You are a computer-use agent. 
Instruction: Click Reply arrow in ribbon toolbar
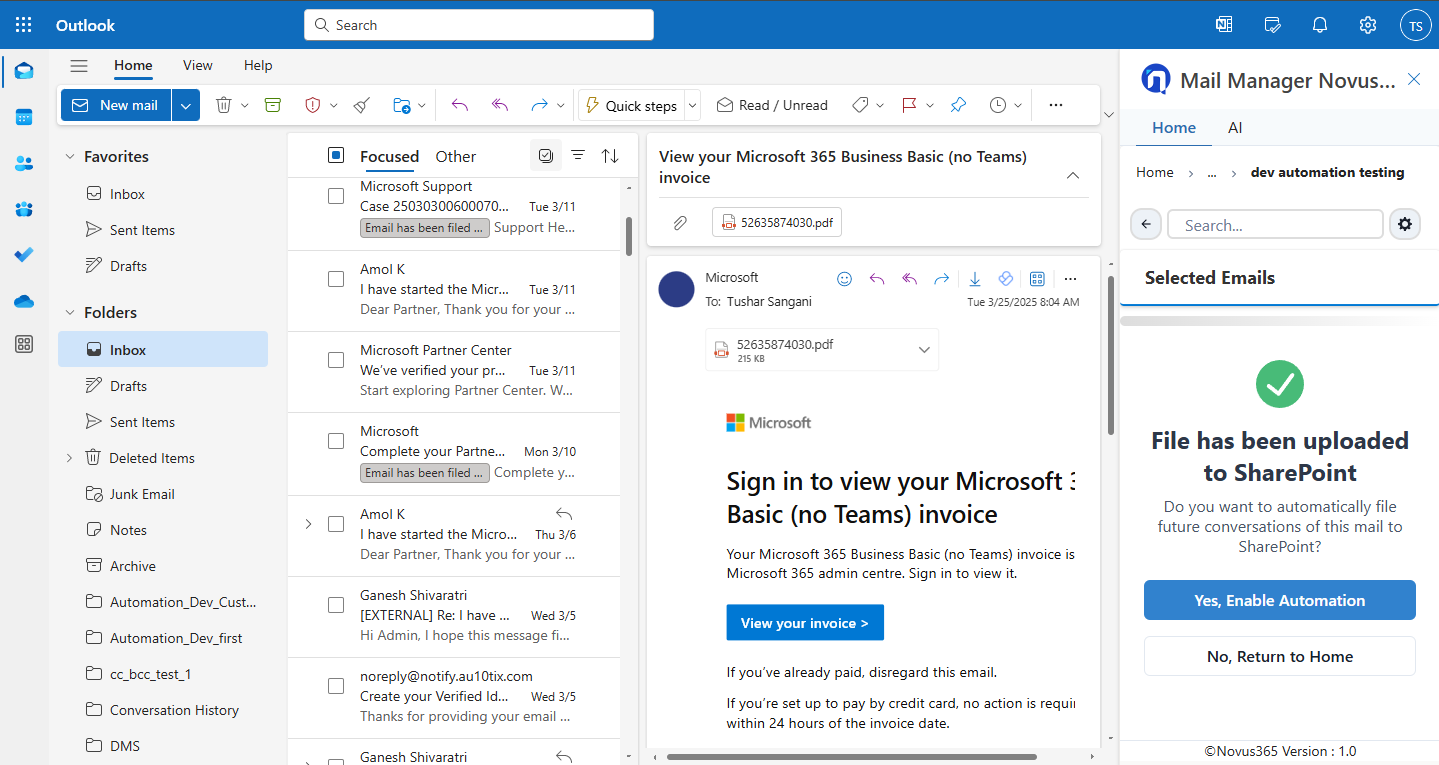(x=460, y=105)
